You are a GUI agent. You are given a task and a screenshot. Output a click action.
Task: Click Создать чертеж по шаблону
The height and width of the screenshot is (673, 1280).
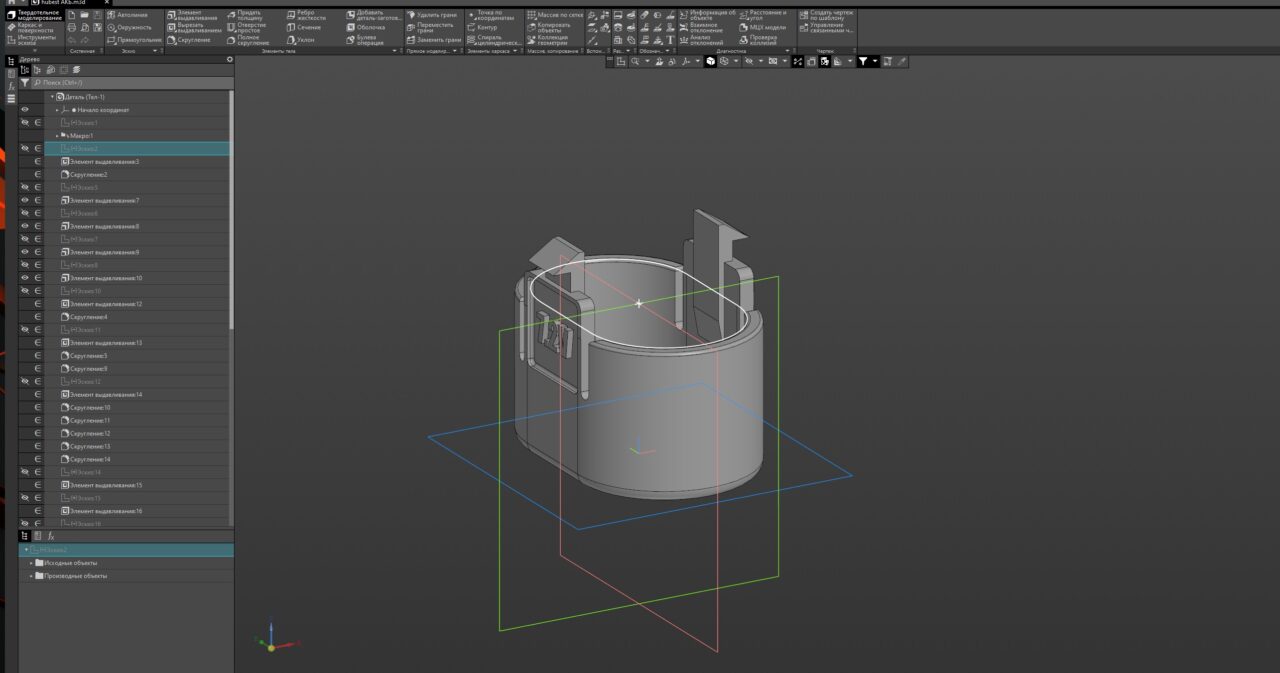[826, 15]
